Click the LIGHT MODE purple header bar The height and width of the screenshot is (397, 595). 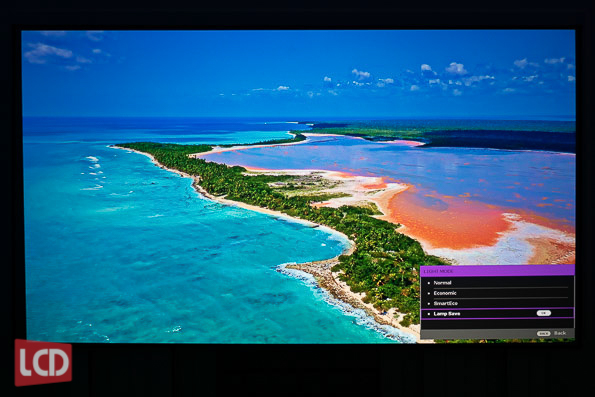click(497, 271)
